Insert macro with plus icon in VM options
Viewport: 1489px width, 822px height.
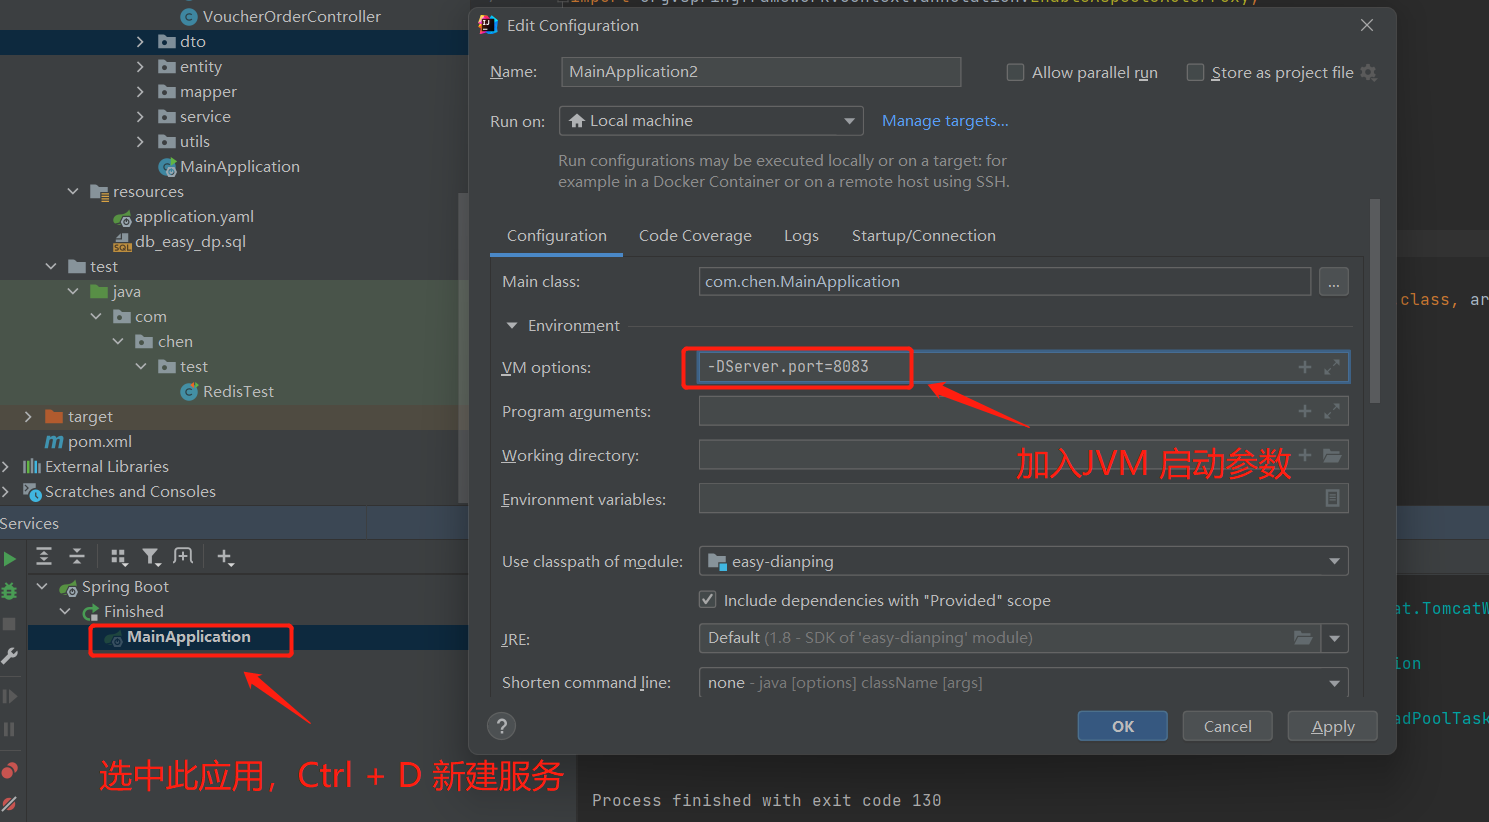pyautogui.click(x=1304, y=367)
